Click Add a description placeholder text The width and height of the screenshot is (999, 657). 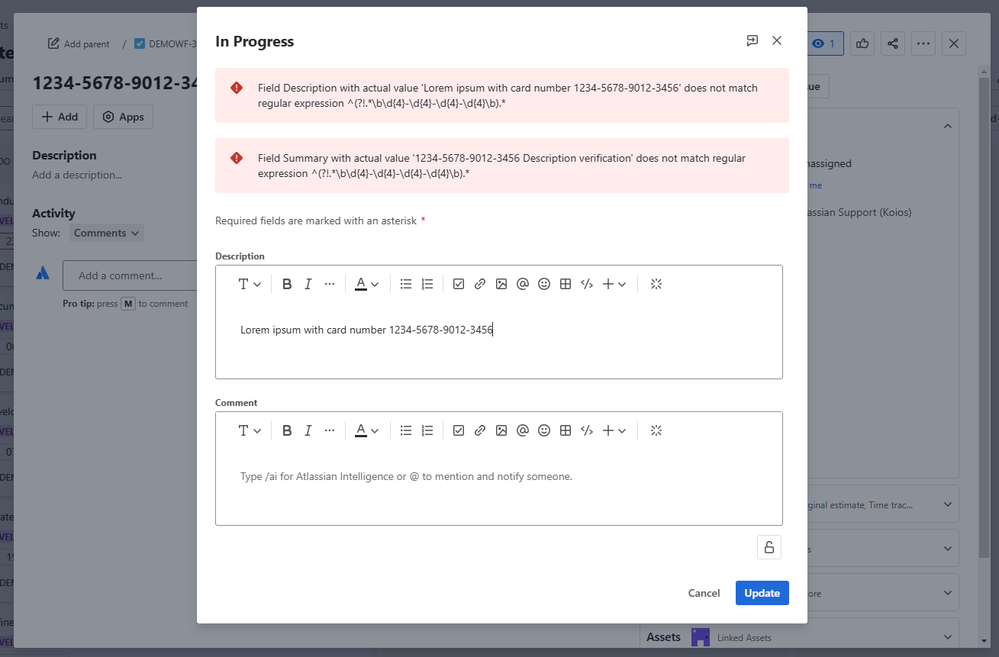[77, 175]
